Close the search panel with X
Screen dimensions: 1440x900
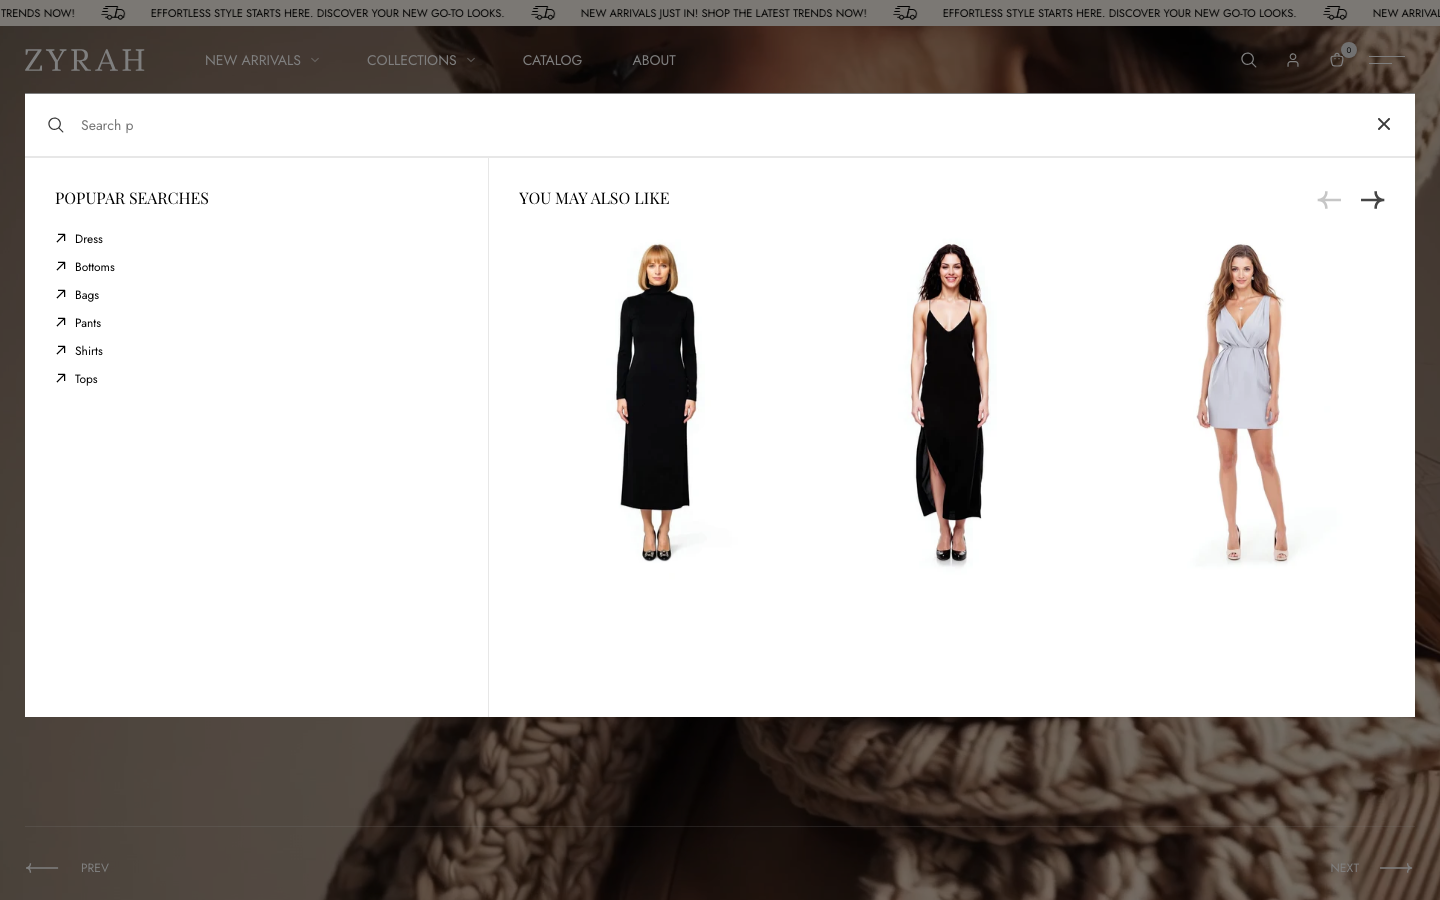click(x=1384, y=124)
